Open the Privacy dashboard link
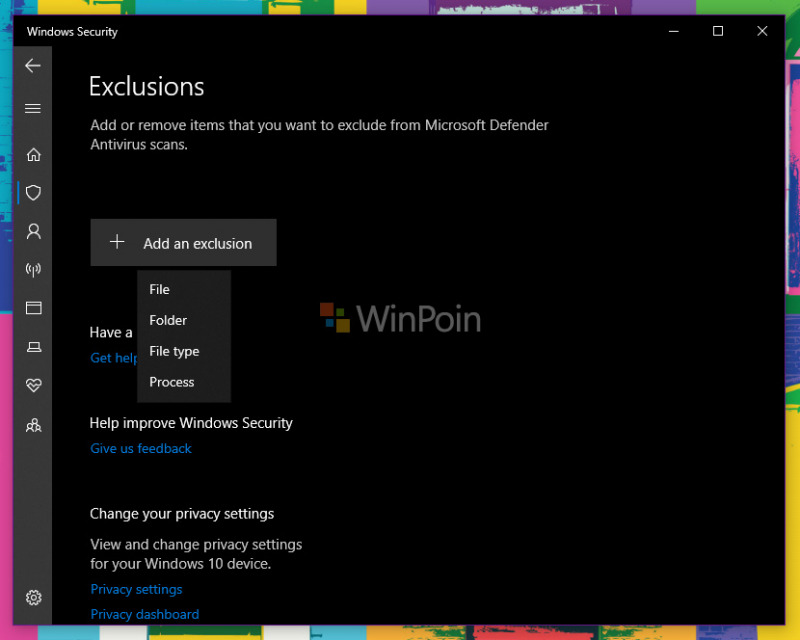800x640 pixels. 144,614
